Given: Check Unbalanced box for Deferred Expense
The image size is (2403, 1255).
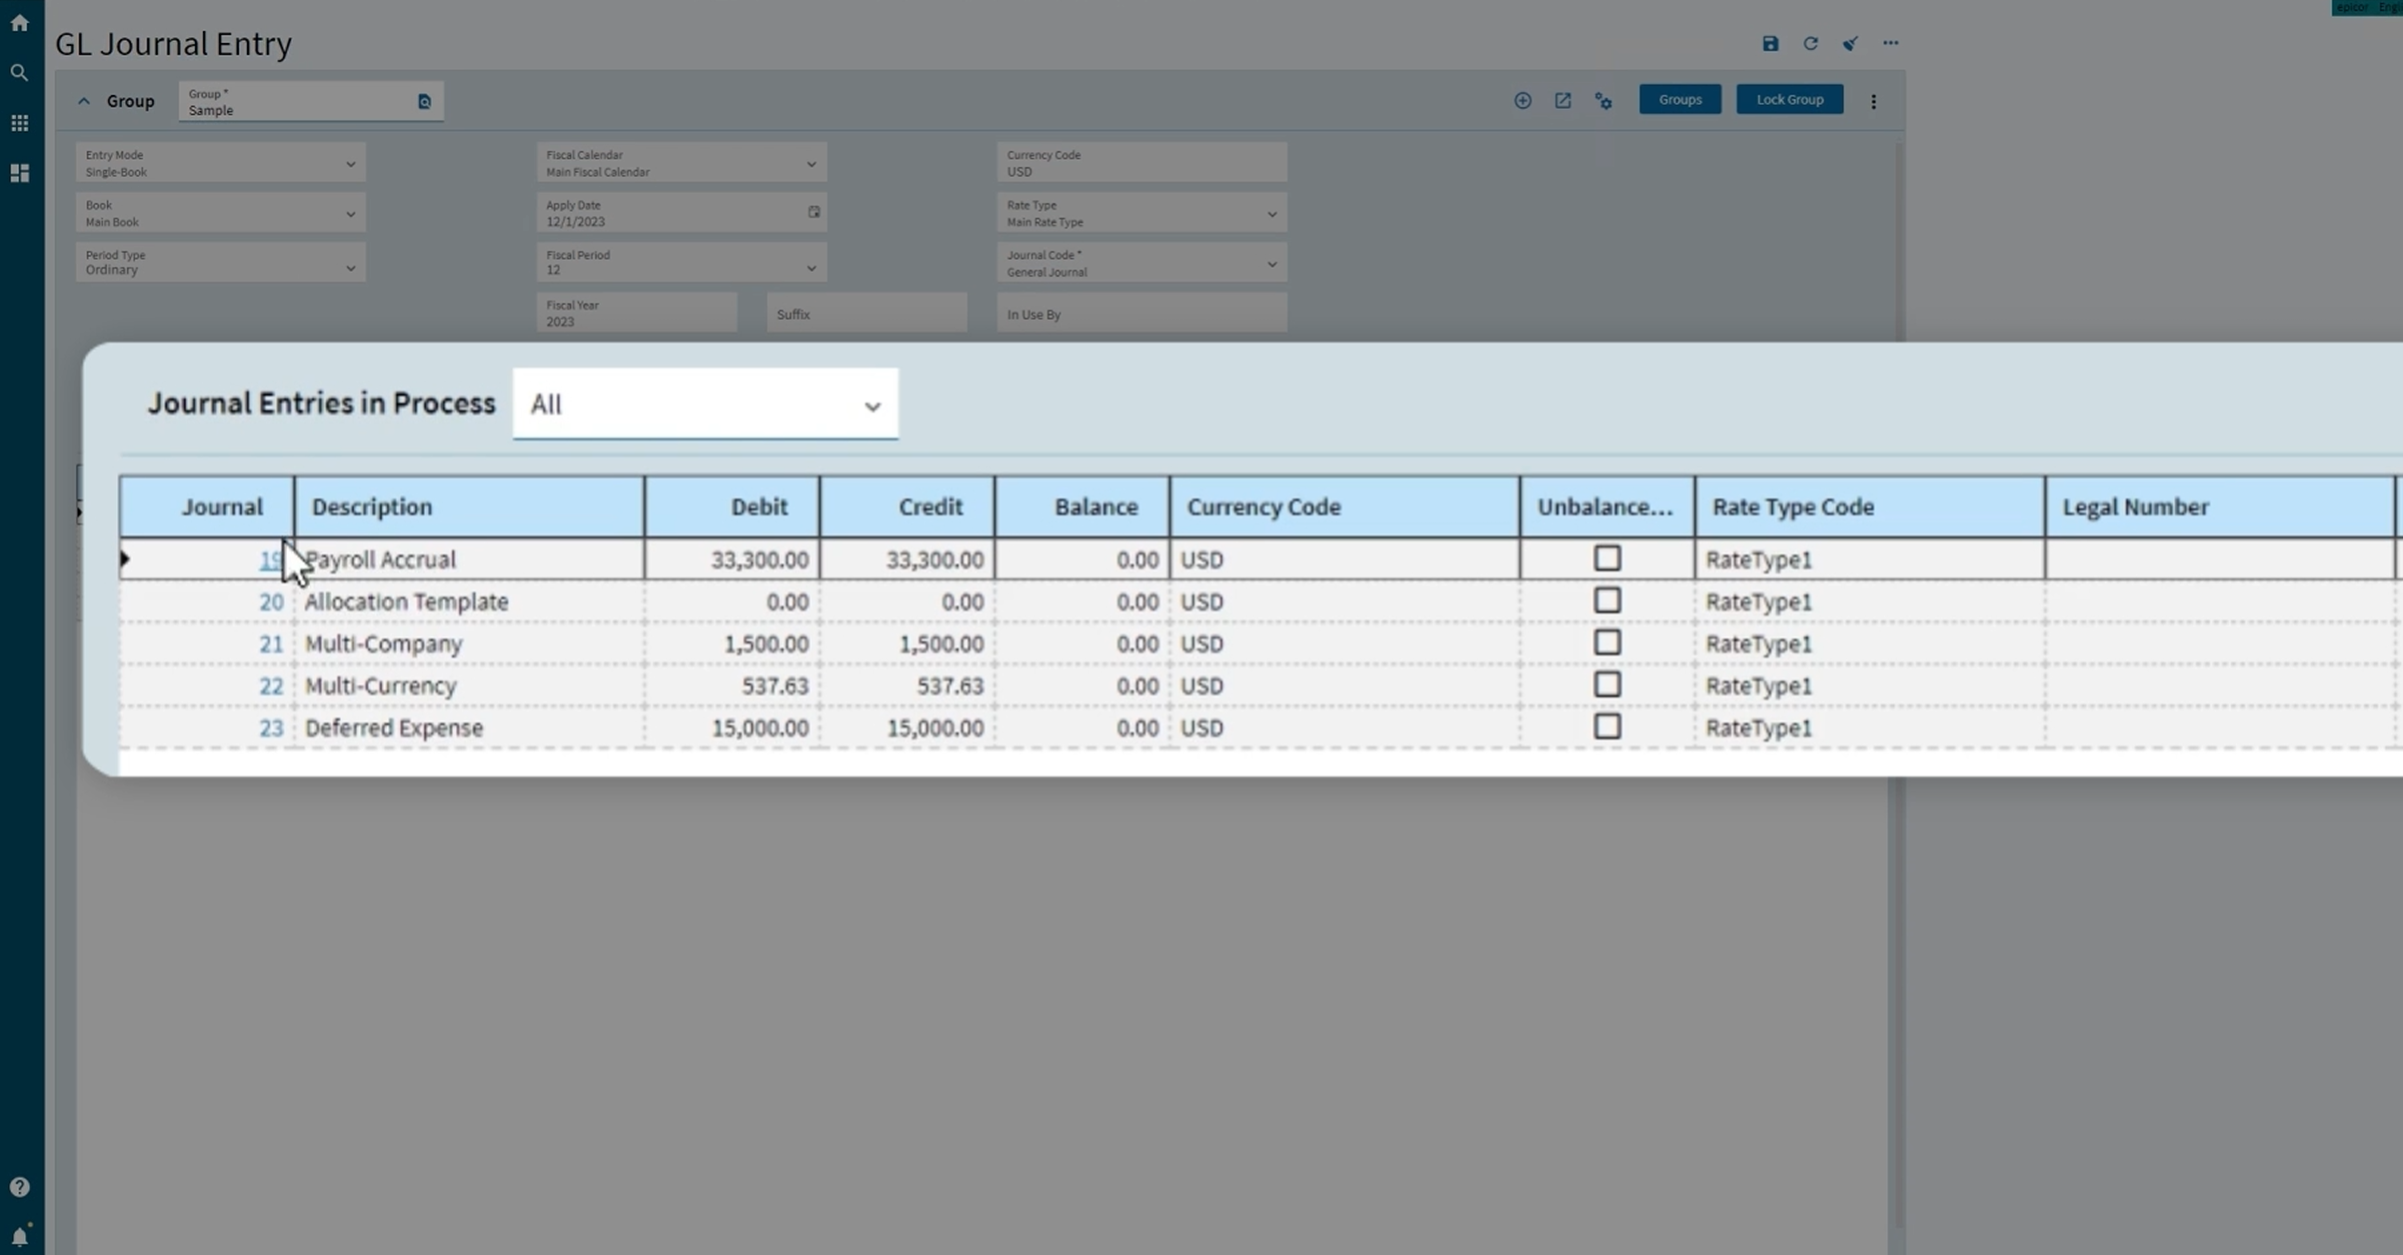Looking at the screenshot, I should pos(1606,726).
